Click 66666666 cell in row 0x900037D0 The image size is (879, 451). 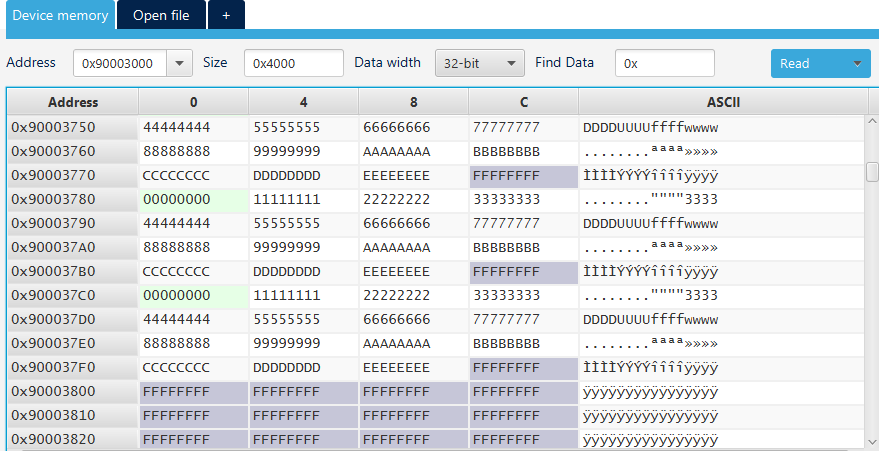click(413, 319)
